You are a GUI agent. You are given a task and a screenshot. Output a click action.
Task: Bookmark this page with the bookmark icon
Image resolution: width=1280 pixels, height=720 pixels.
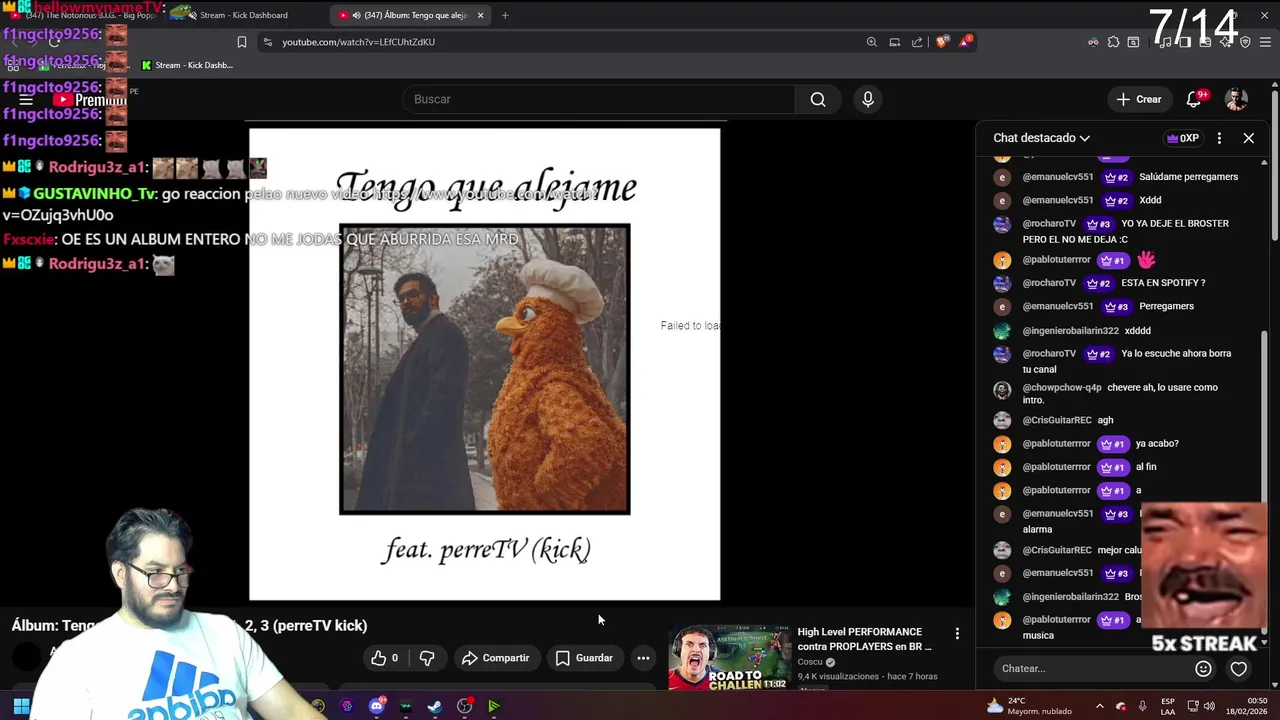tap(241, 42)
